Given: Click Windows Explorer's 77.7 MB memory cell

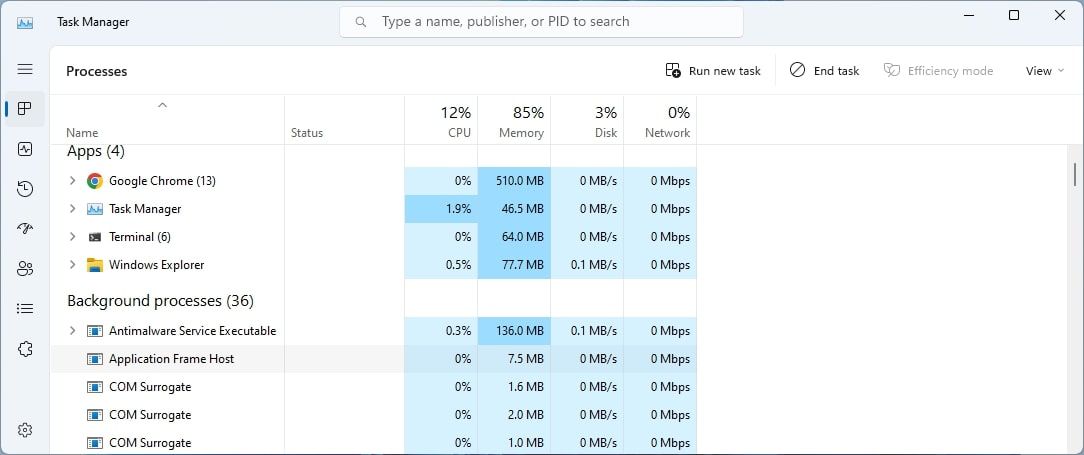Looking at the screenshot, I should 514,265.
